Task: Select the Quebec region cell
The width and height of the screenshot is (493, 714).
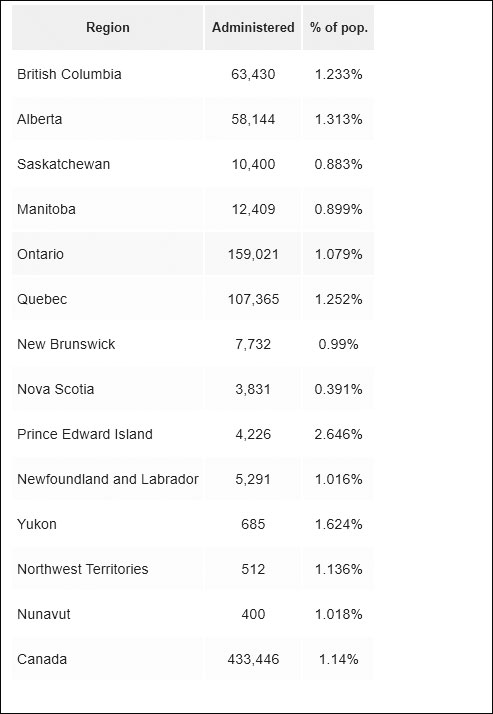Action: click(108, 299)
